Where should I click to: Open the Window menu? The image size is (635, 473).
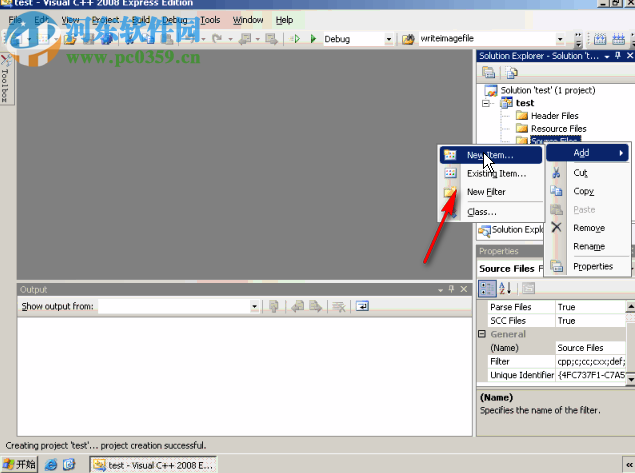coord(248,20)
